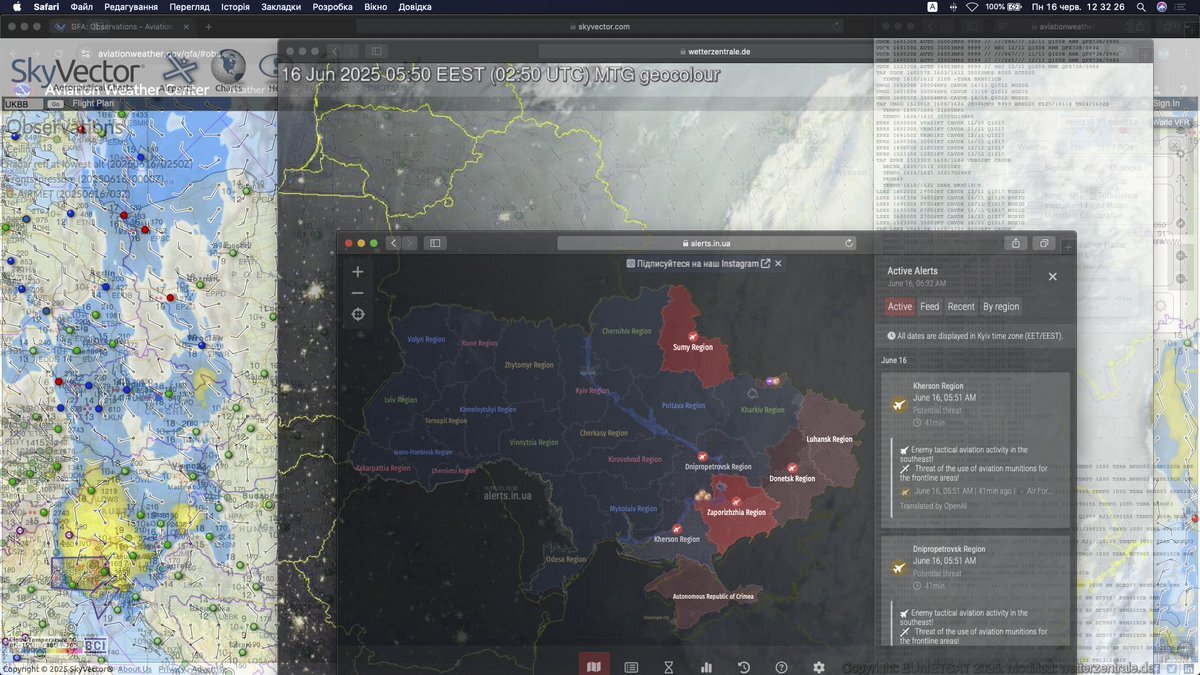
Task: Show tab overview in alerts.in.ua window
Action: click(1043, 243)
